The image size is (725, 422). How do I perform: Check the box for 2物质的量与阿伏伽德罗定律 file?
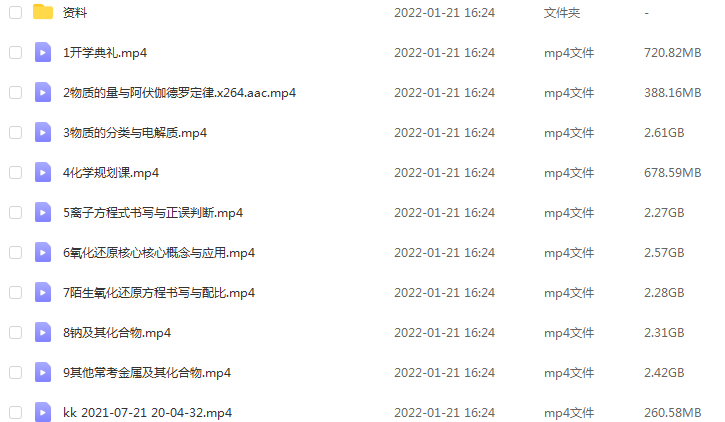tap(16, 92)
